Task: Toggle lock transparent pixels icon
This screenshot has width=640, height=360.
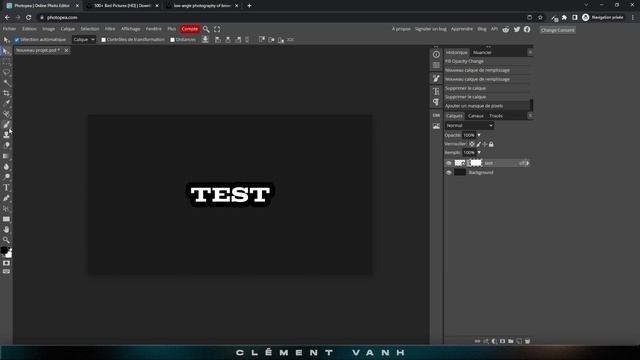Action: 471,144
